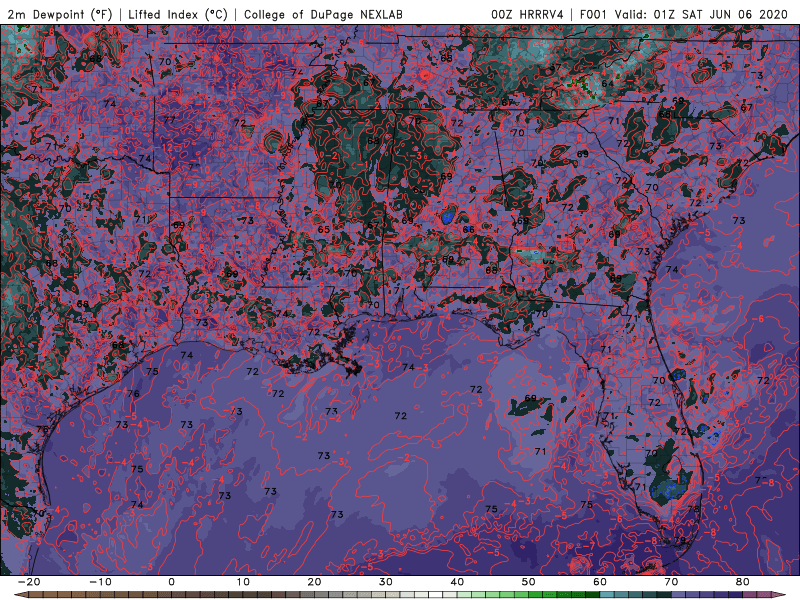Click the '10' colorbar scale label
Screen dimensions: 800x600
[243, 582]
